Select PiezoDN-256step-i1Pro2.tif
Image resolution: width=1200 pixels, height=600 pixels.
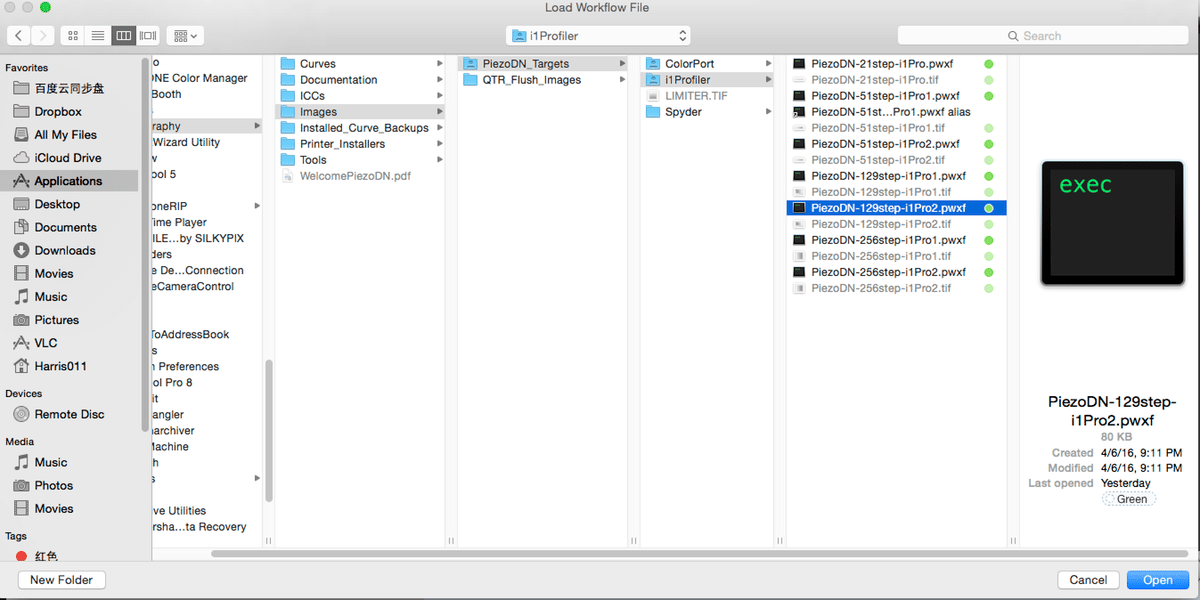click(x=881, y=288)
